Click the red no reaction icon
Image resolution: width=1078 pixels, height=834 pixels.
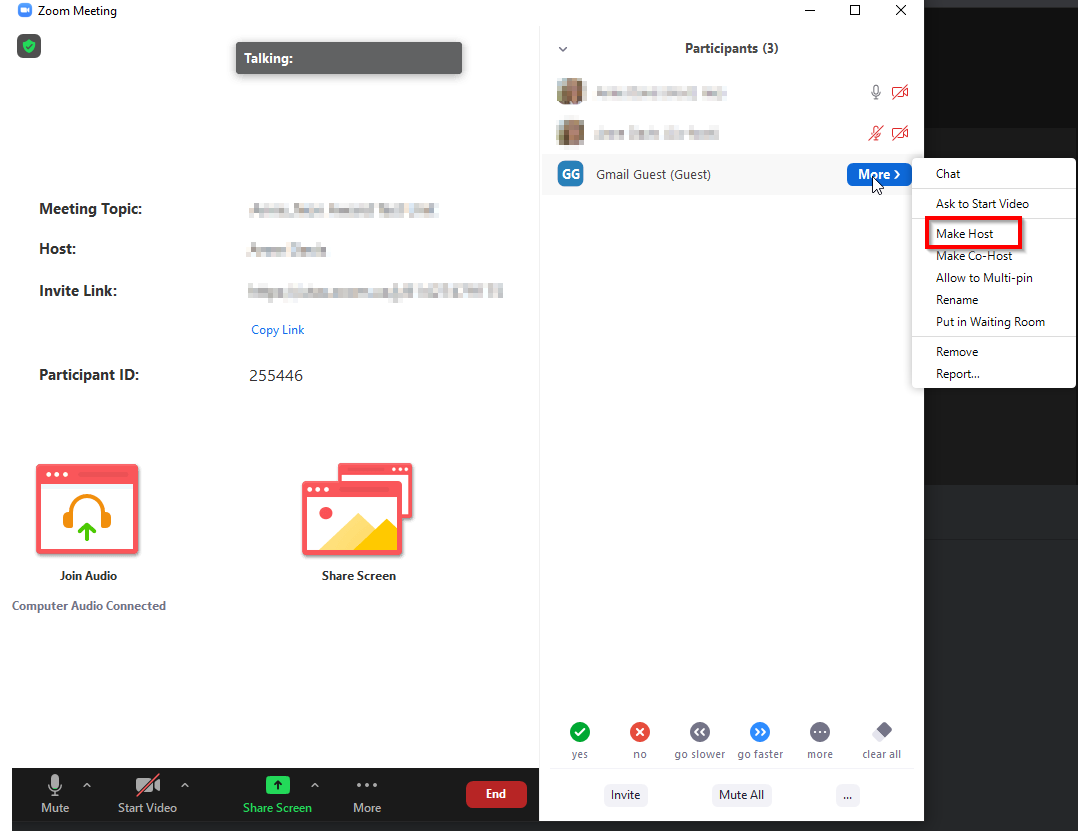tap(640, 732)
